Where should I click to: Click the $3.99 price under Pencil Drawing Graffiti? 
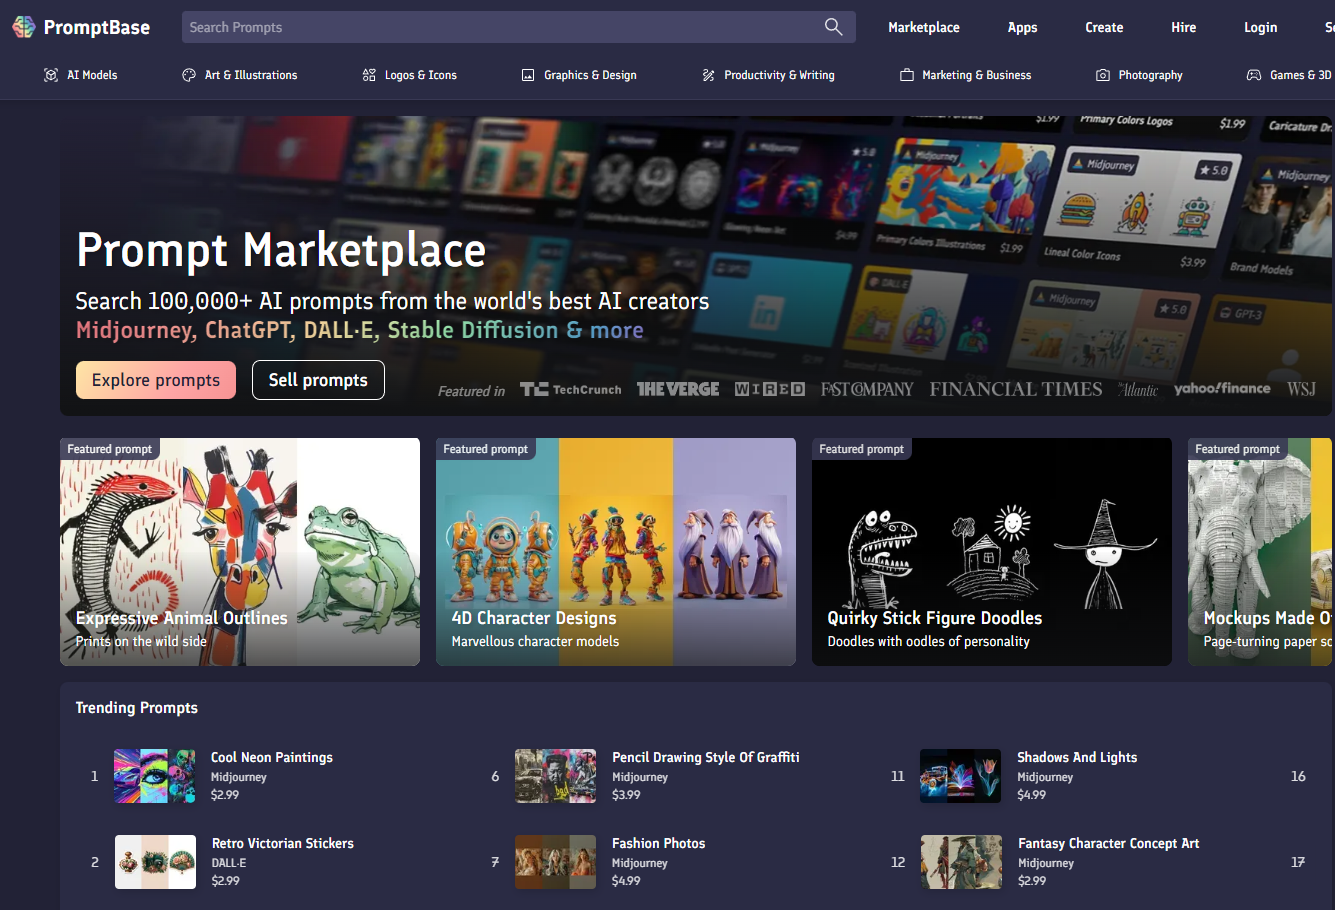626,795
